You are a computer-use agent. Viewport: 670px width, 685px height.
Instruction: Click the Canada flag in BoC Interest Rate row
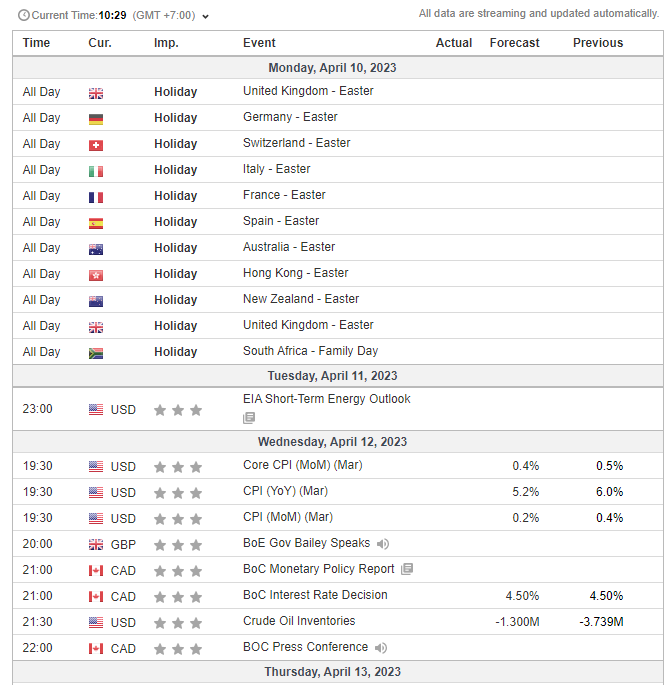[96, 597]
